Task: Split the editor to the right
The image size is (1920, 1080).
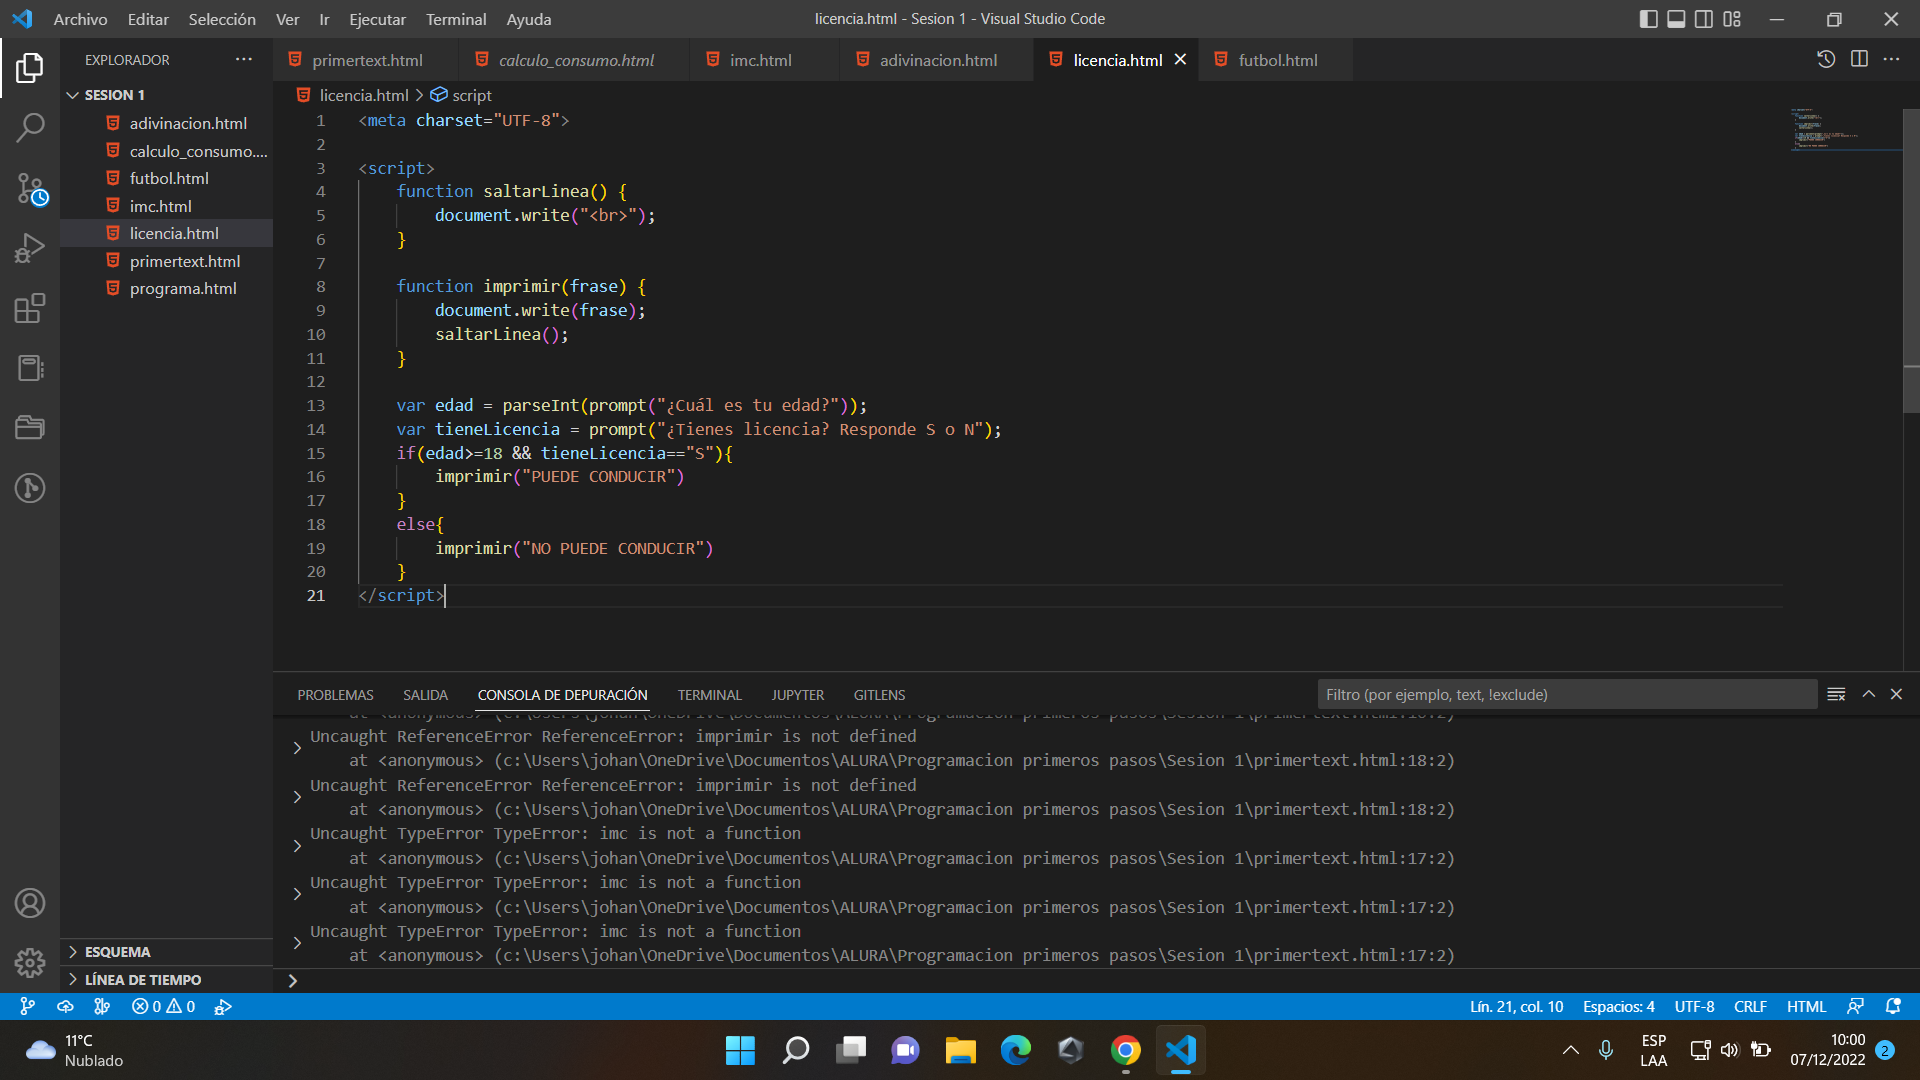Action: point(1859,59)
